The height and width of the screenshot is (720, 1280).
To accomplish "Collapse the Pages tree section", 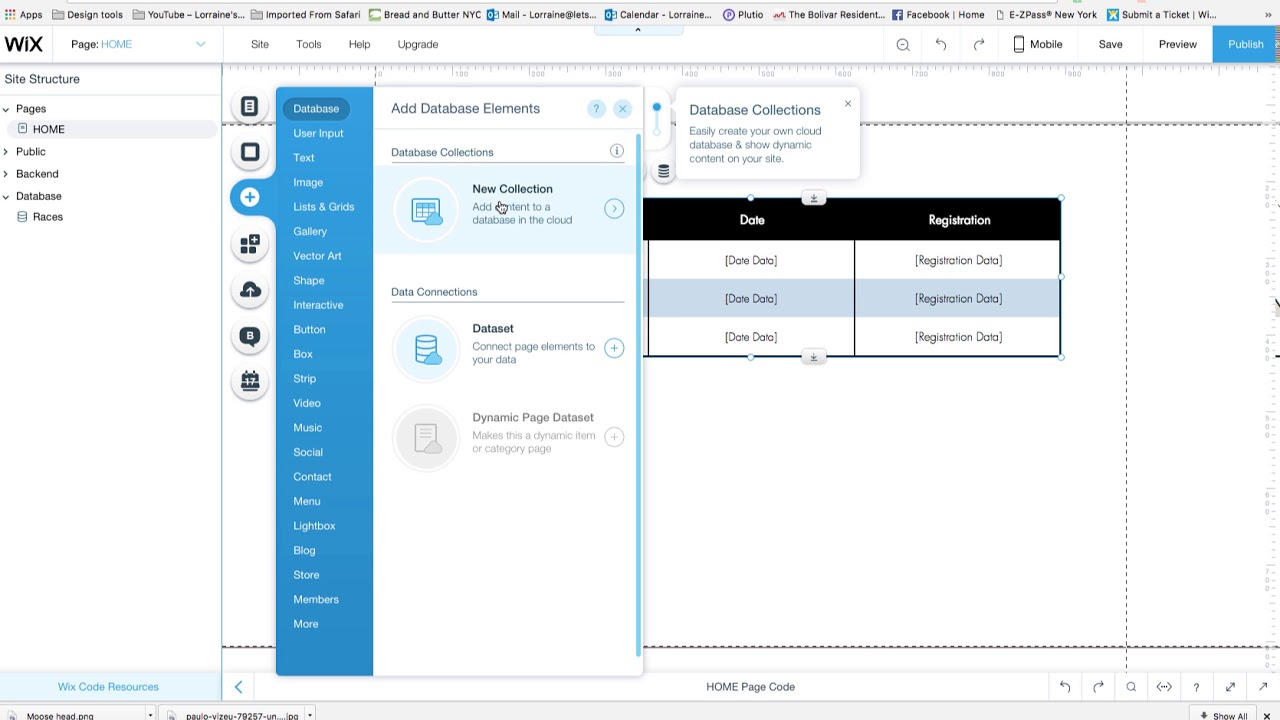I will [6, 109].
